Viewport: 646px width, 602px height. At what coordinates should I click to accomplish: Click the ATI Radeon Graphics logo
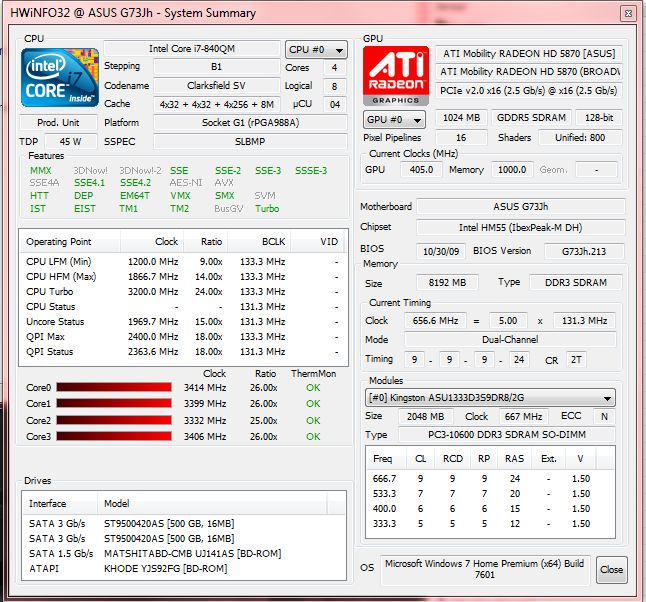396,76
